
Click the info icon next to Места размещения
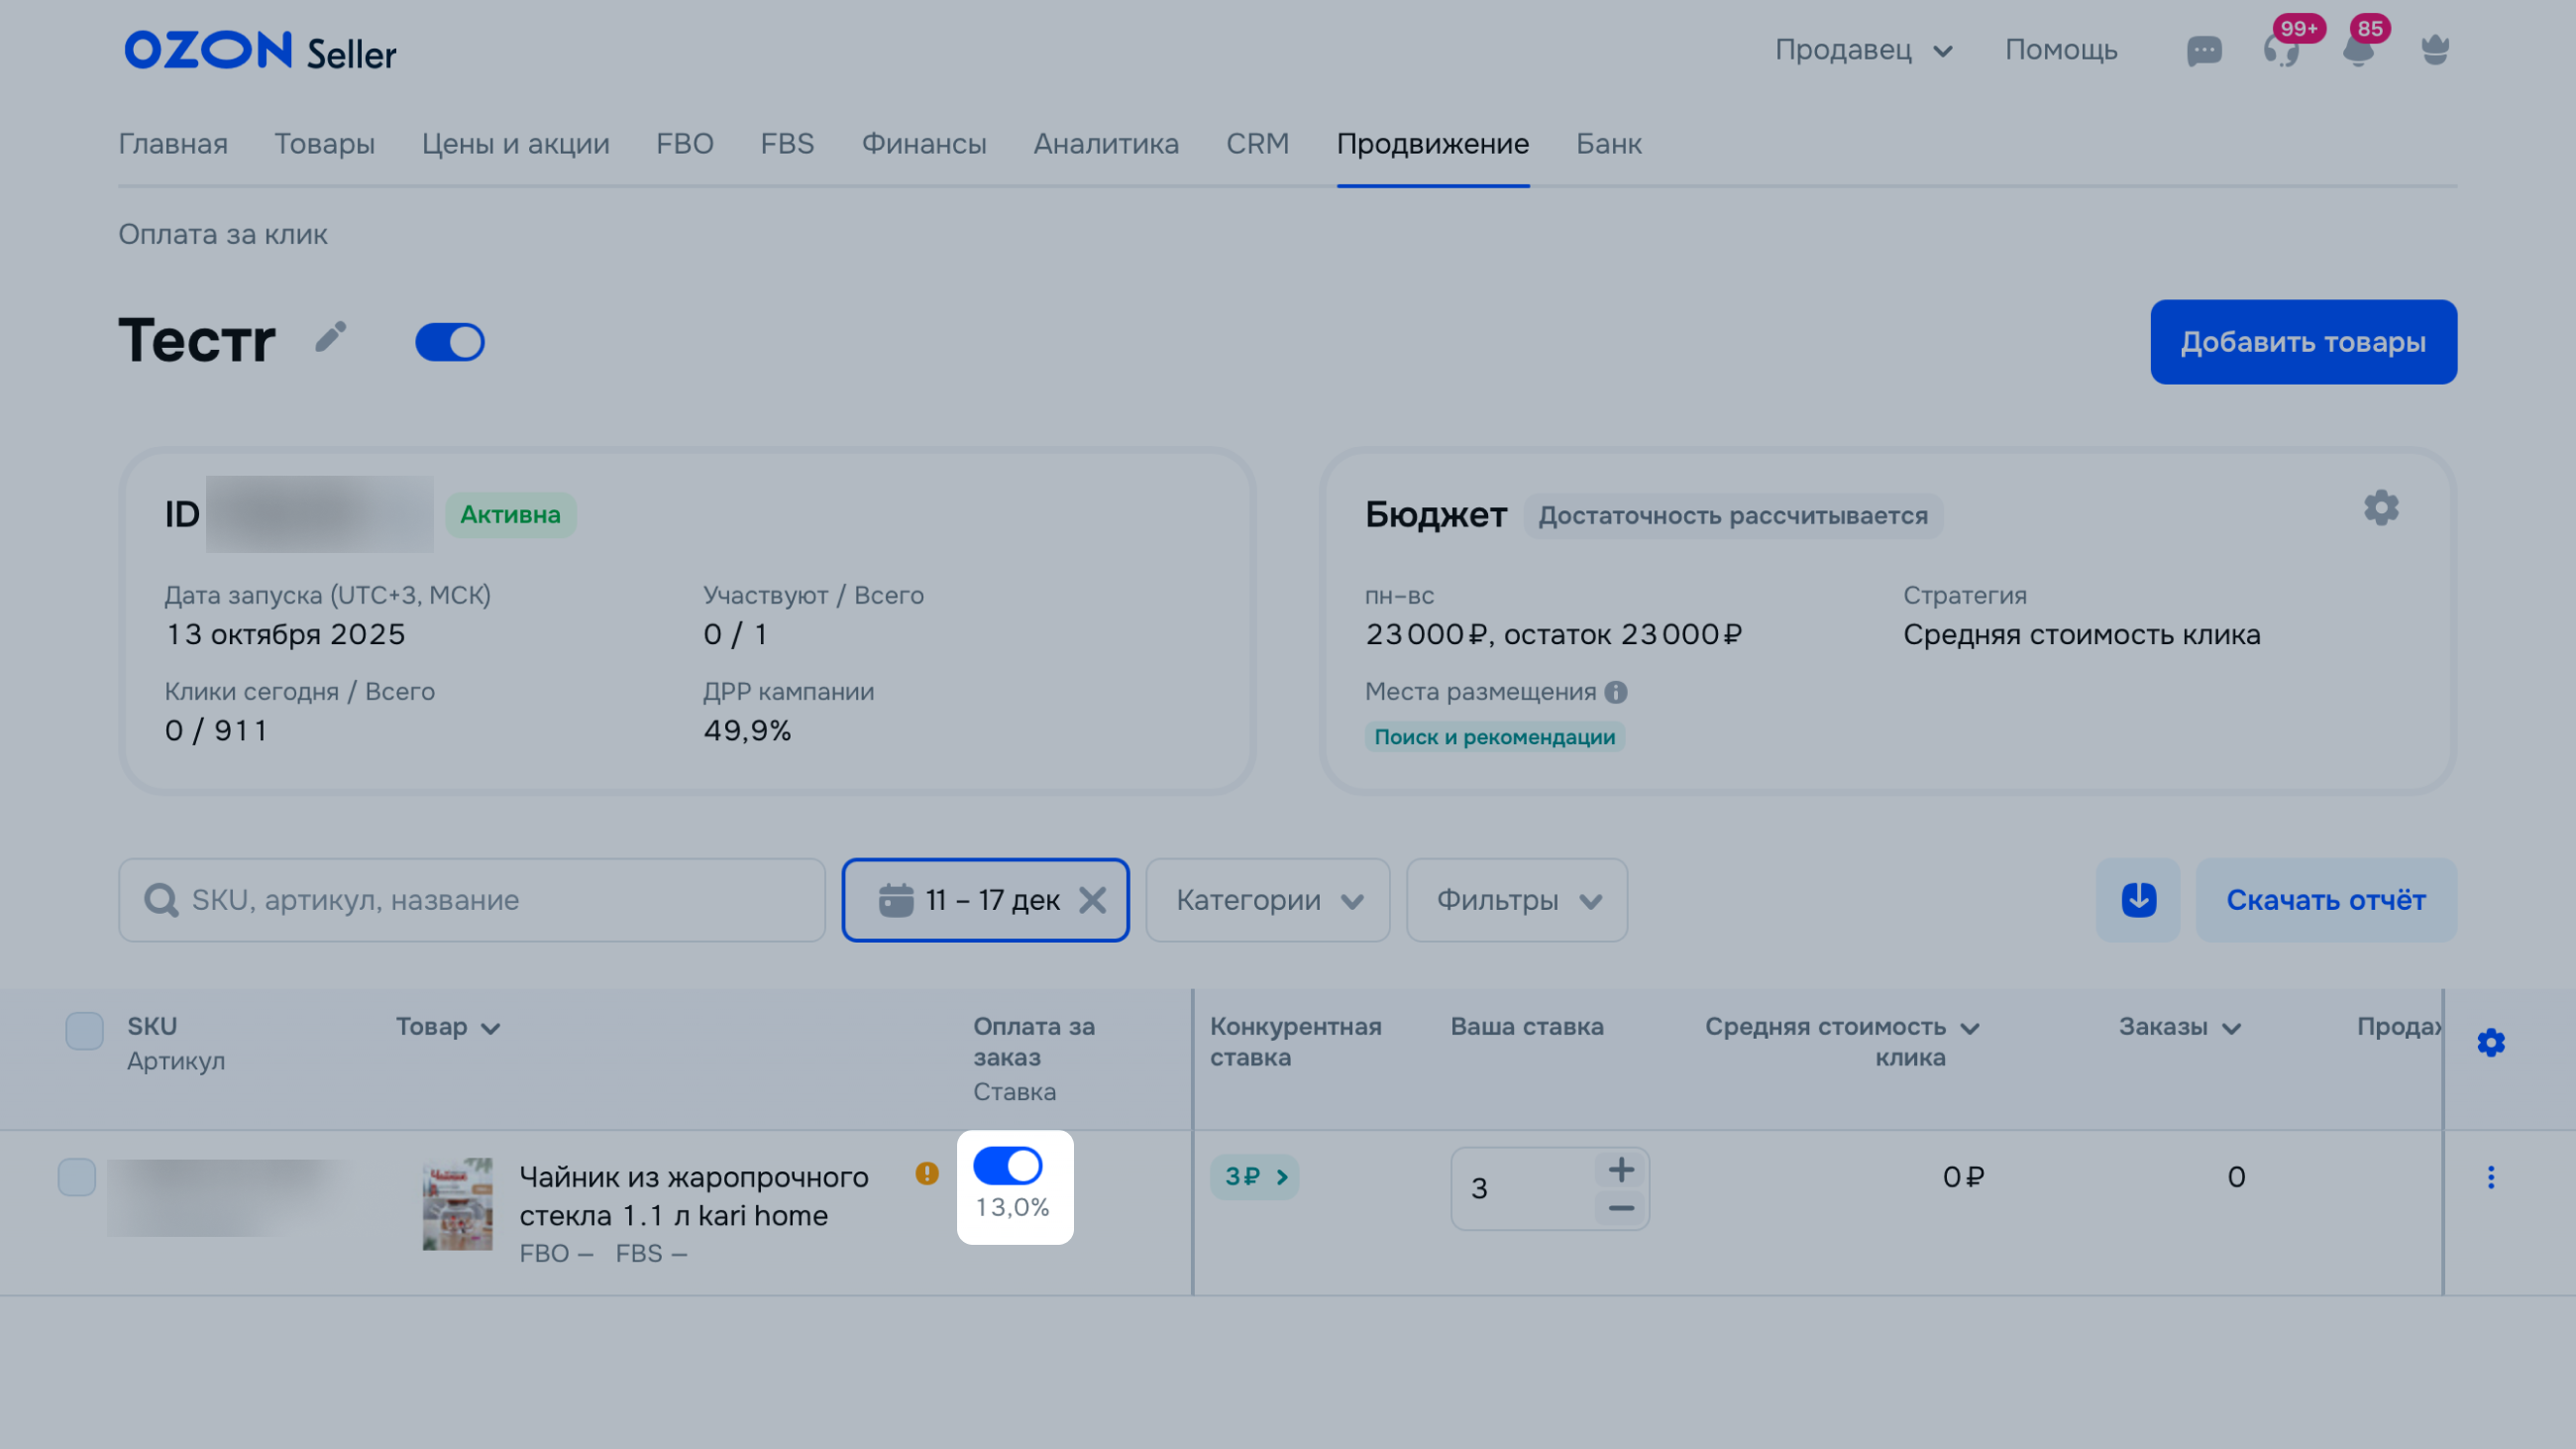click(x=1616, y=692)
